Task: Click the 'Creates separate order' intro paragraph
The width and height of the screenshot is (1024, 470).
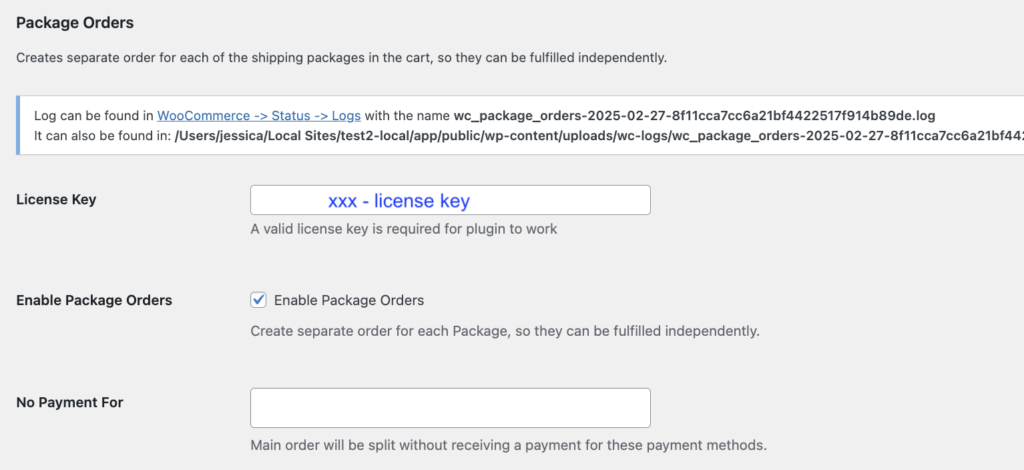Action: click(x=340, y=57)
